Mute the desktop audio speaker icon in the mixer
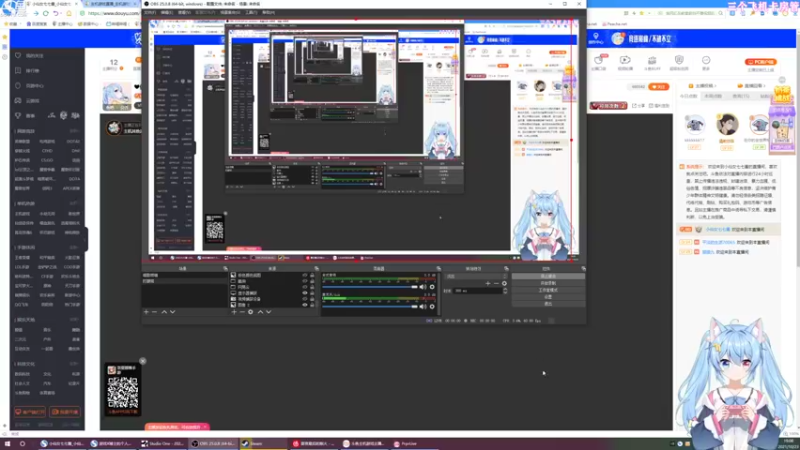 [x=422, y=287]
